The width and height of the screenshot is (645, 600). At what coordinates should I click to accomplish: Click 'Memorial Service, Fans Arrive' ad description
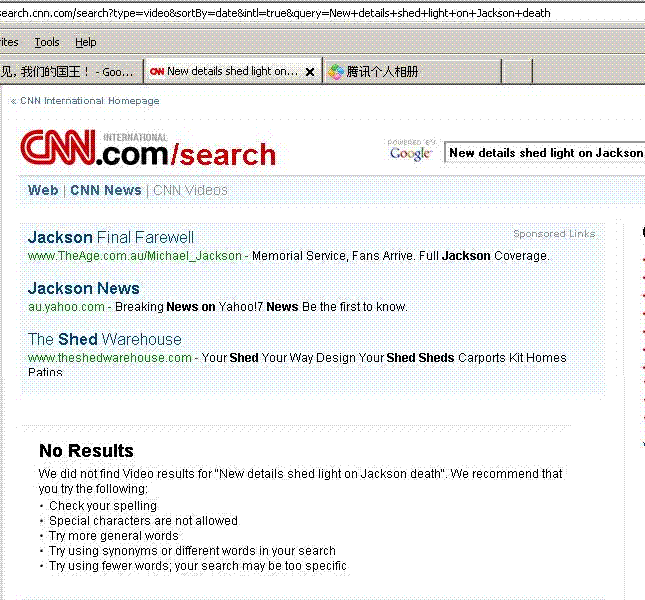400,256
